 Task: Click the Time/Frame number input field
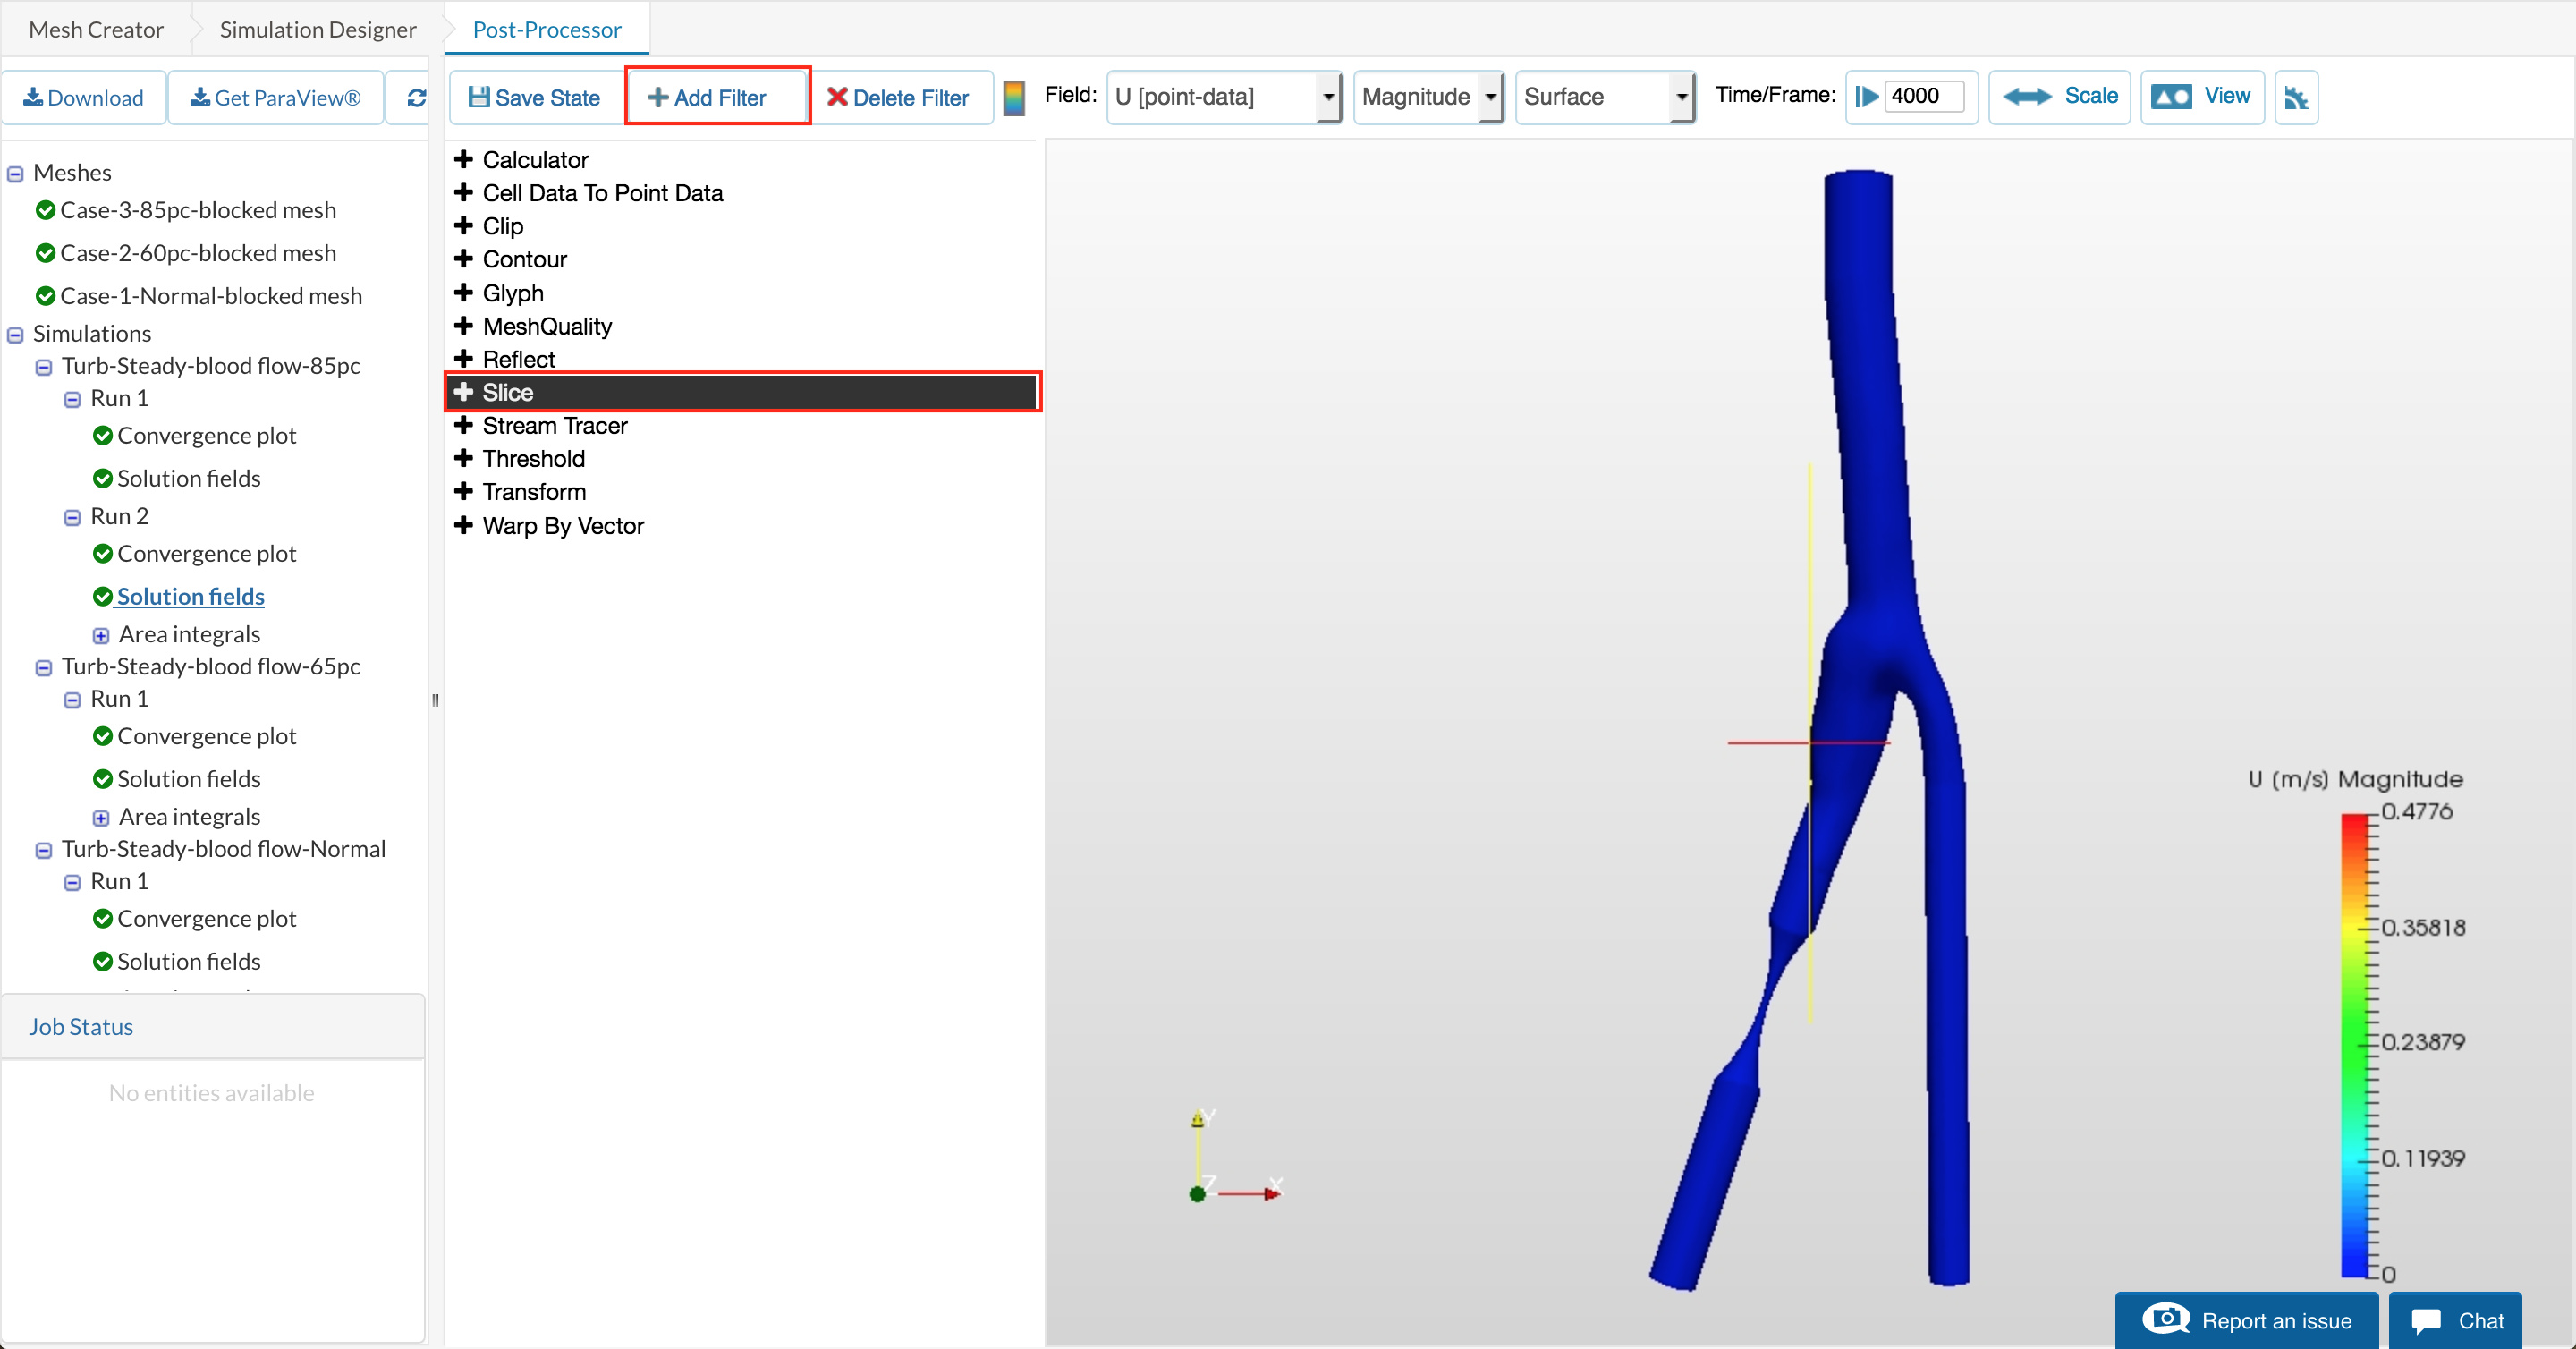[x=1922, y=96]
